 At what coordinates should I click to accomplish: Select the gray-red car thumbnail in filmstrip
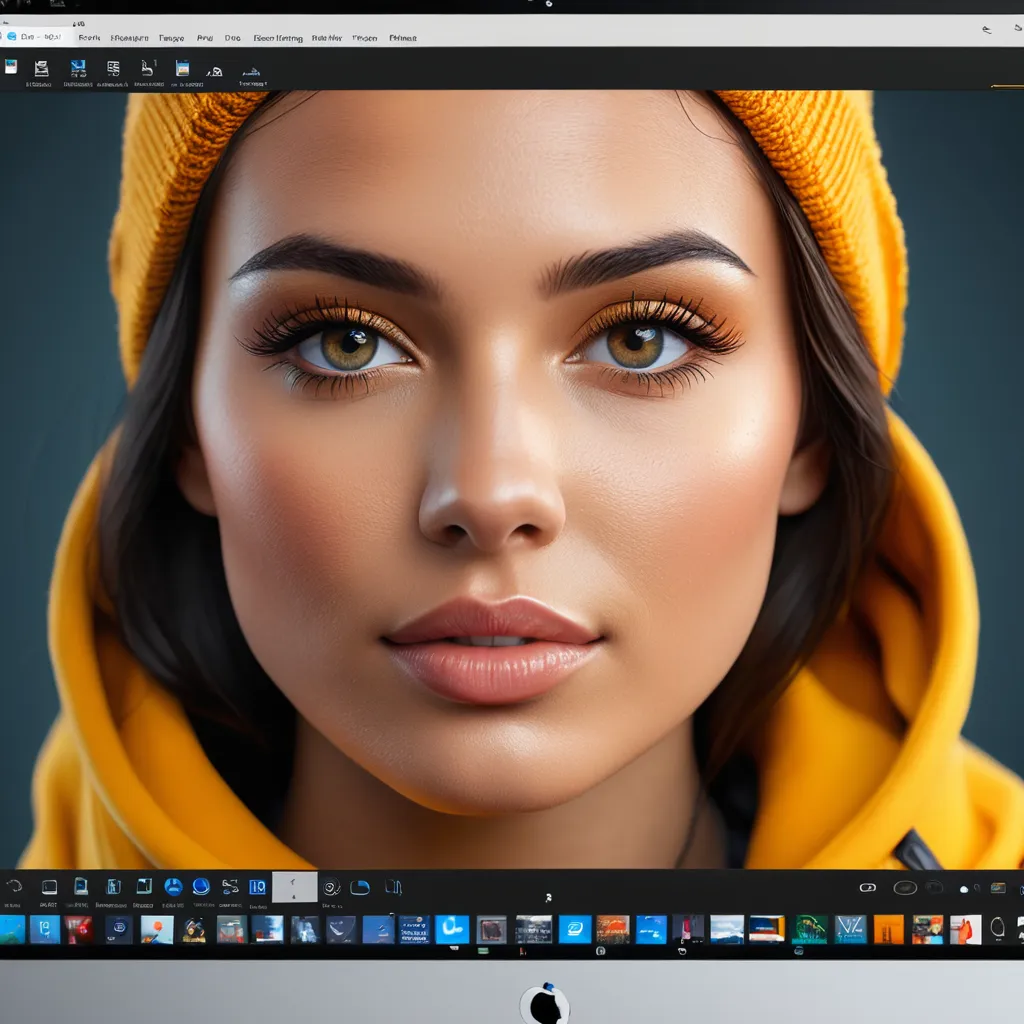click(232, 929)
